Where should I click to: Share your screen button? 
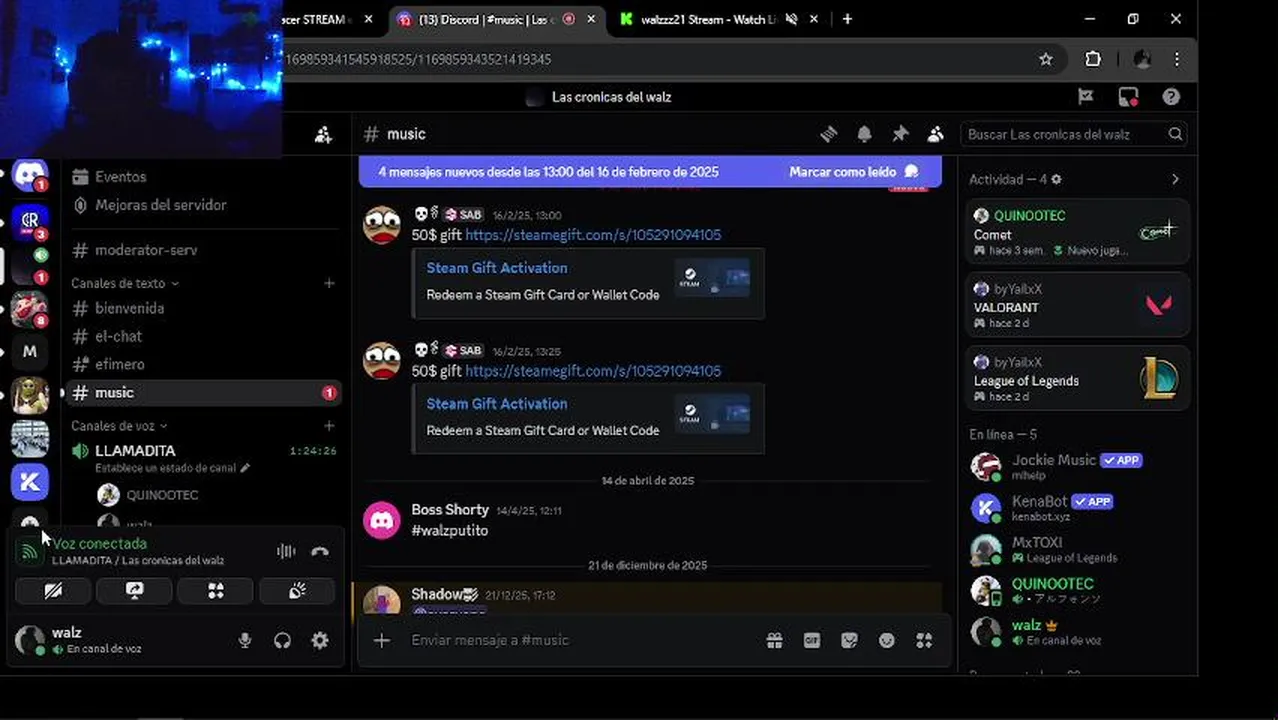coord(134,591)
